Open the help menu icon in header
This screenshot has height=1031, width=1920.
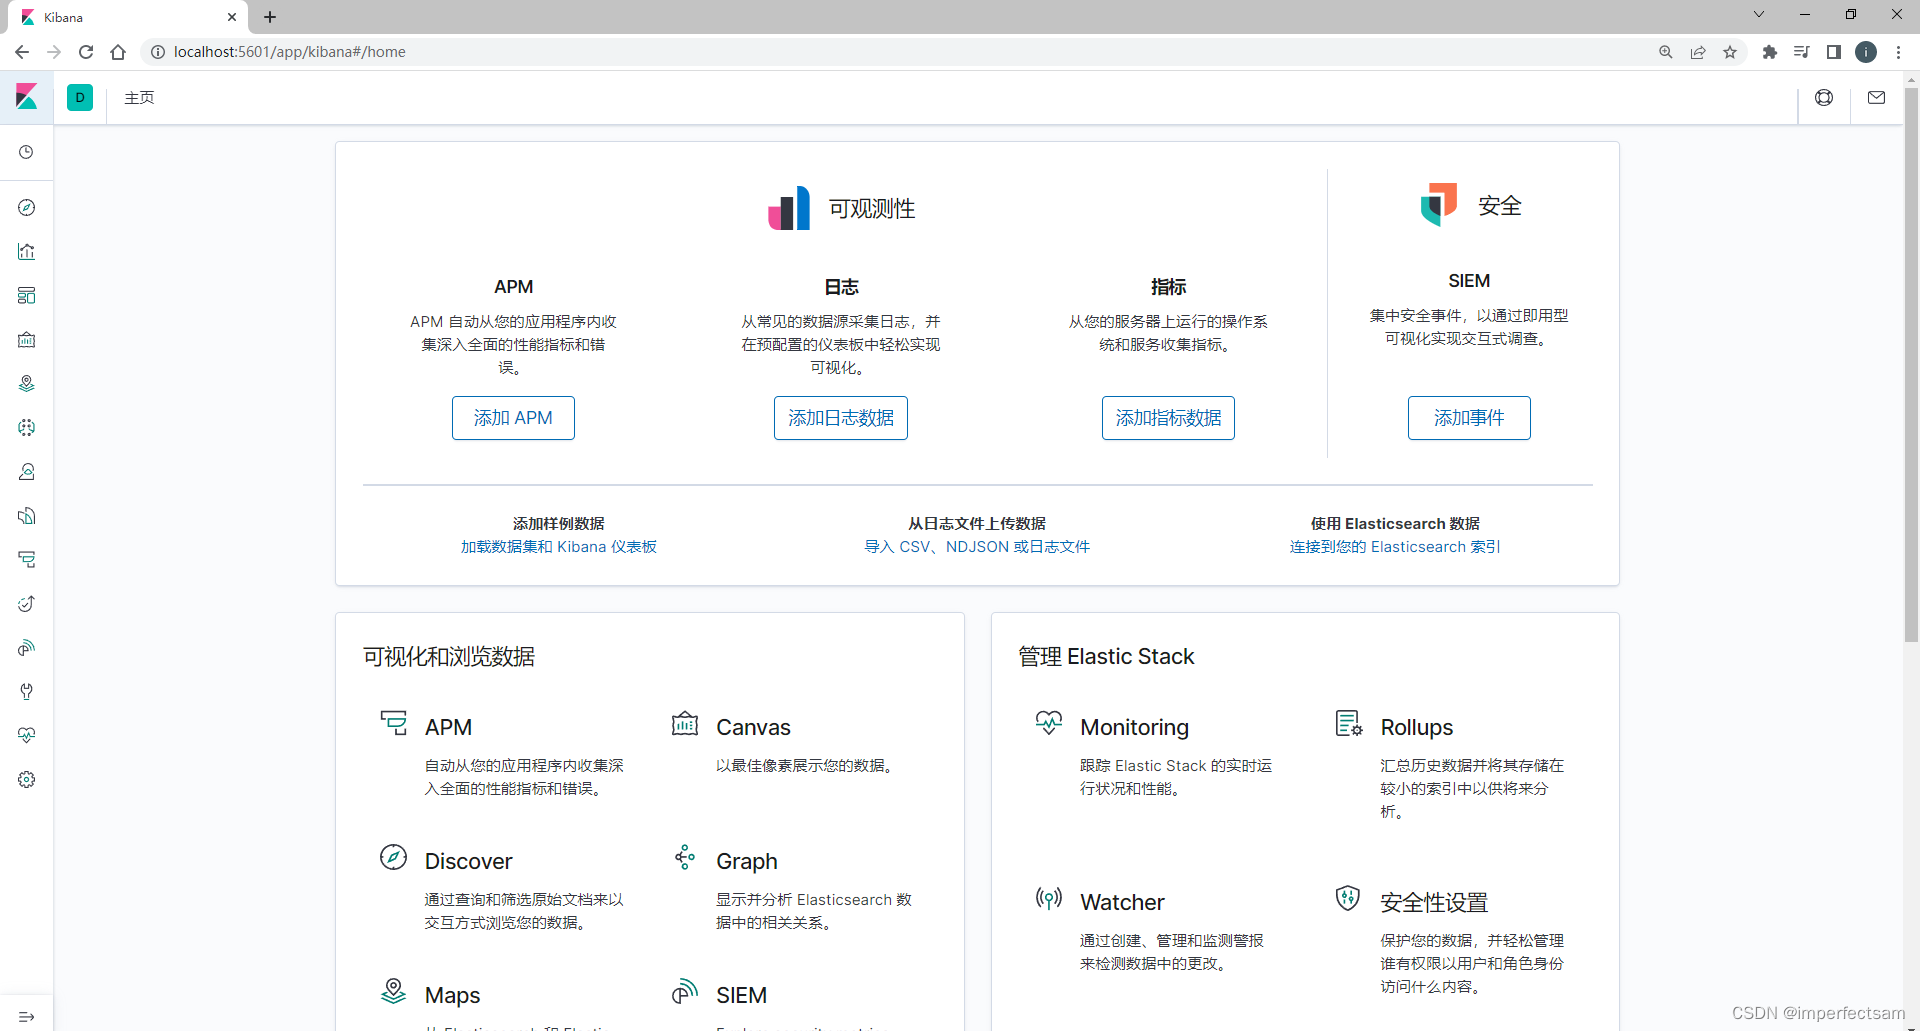[1824, 97]
